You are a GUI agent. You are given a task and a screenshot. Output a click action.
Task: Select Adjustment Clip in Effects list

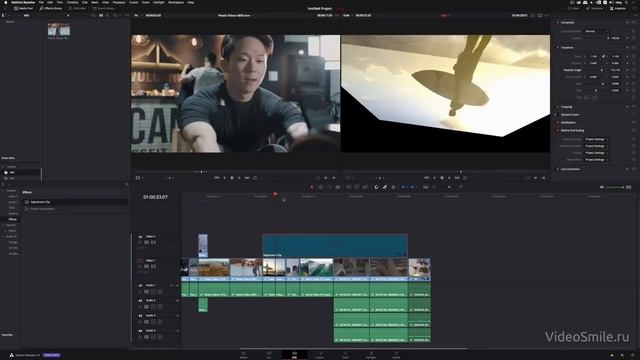76,202
